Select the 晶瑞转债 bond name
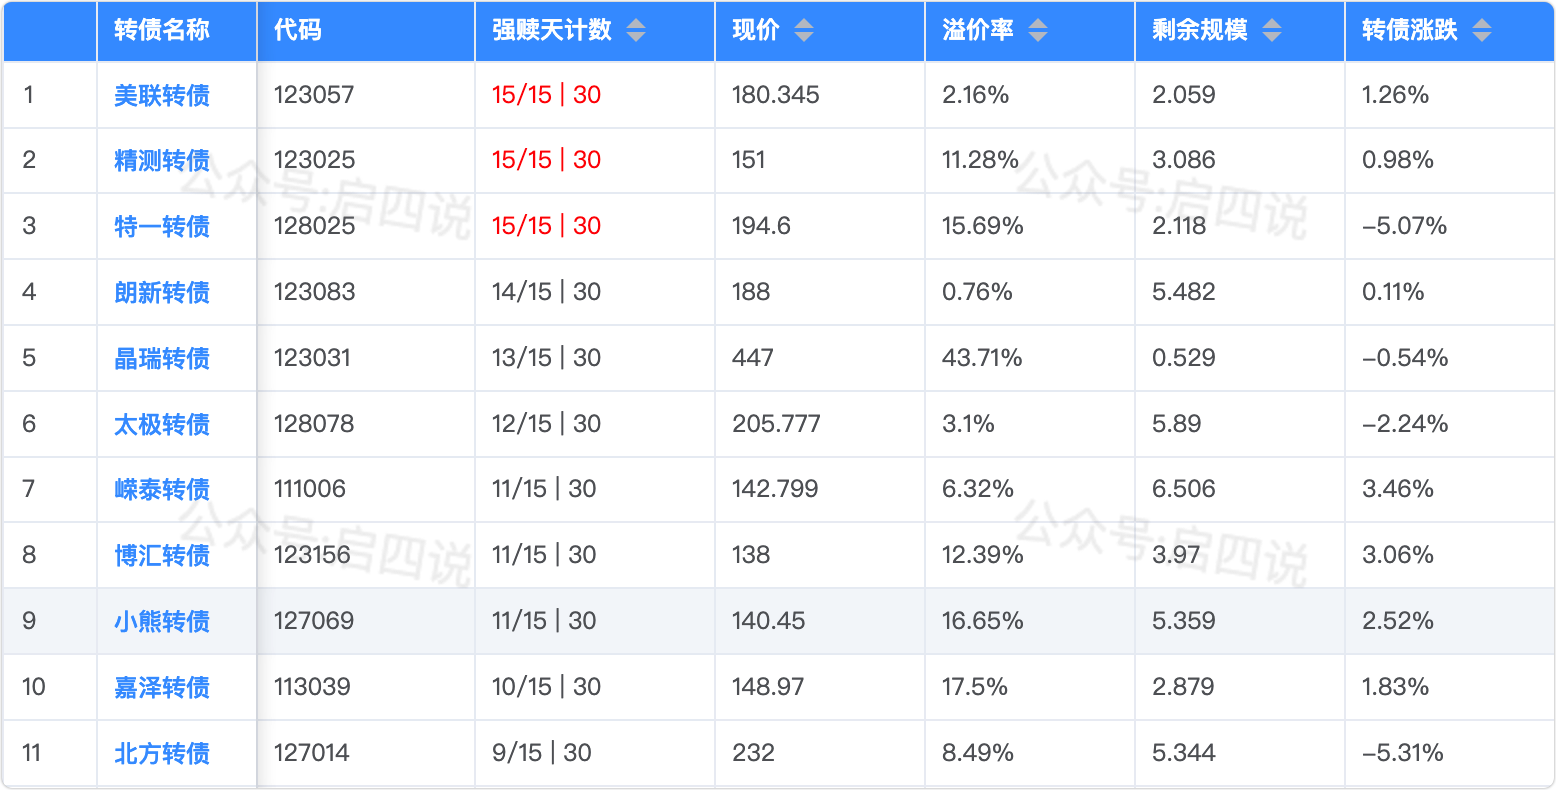The height and width of the screenshot is (790, 1556). [x=162, y=358]
